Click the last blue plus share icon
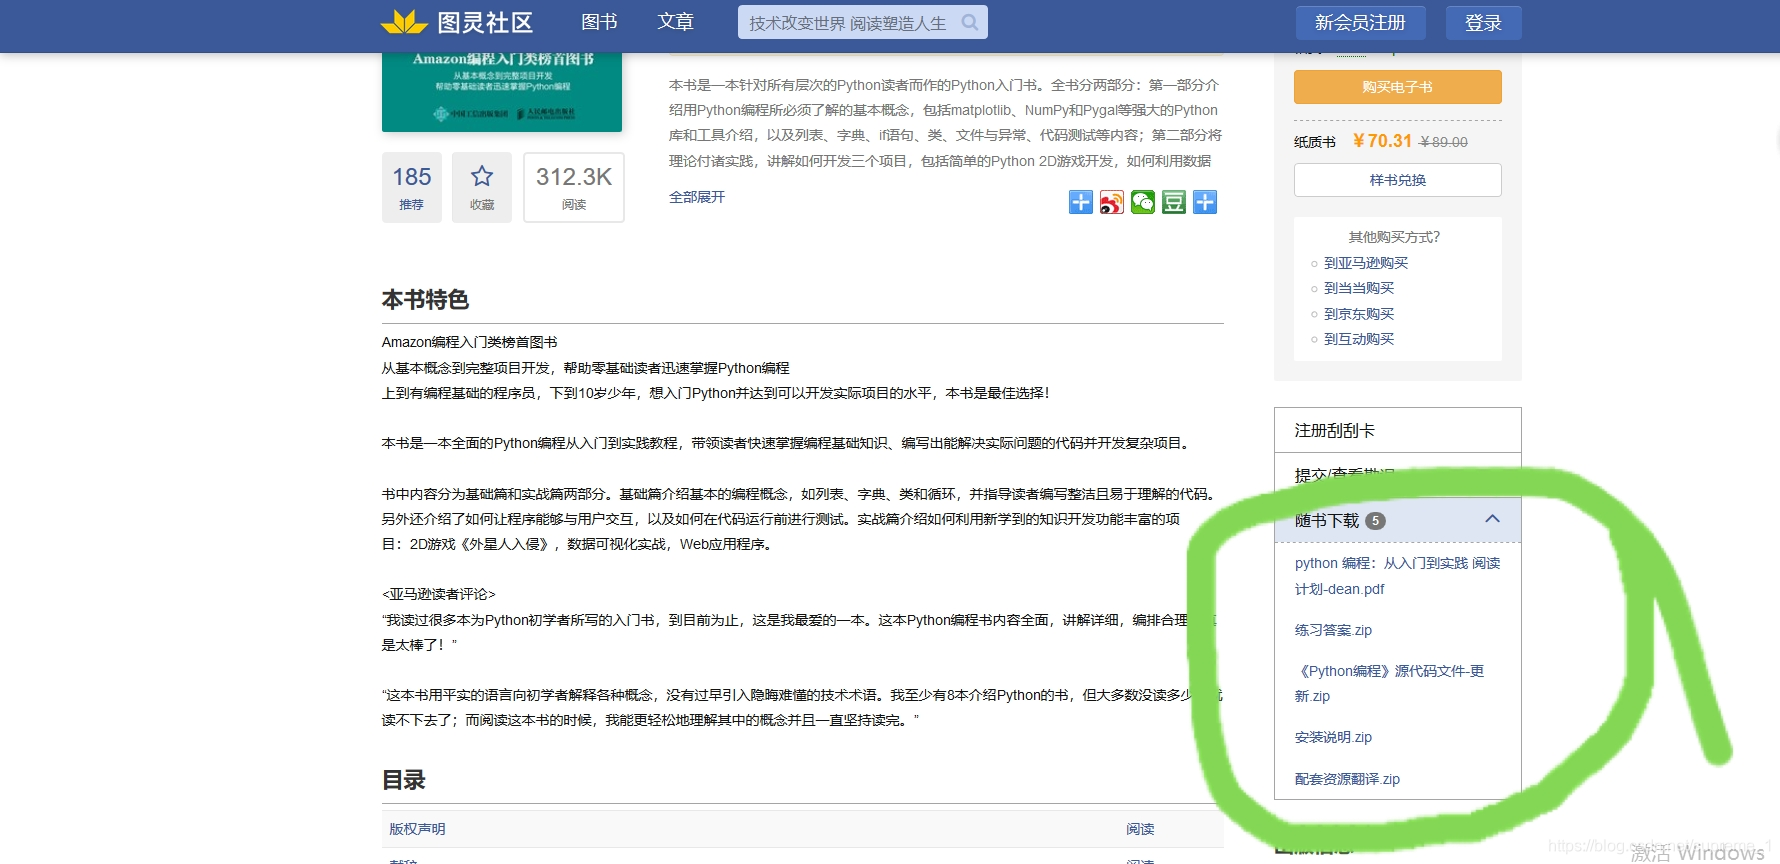This screenshot has width=1780, height=864. (1205, 202)
